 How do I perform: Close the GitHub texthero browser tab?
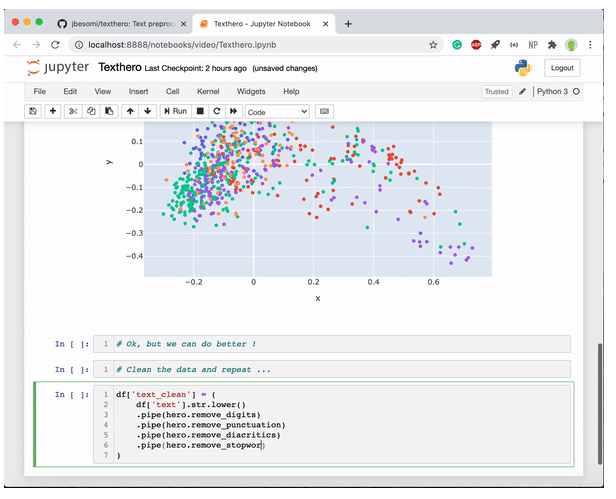183,24
